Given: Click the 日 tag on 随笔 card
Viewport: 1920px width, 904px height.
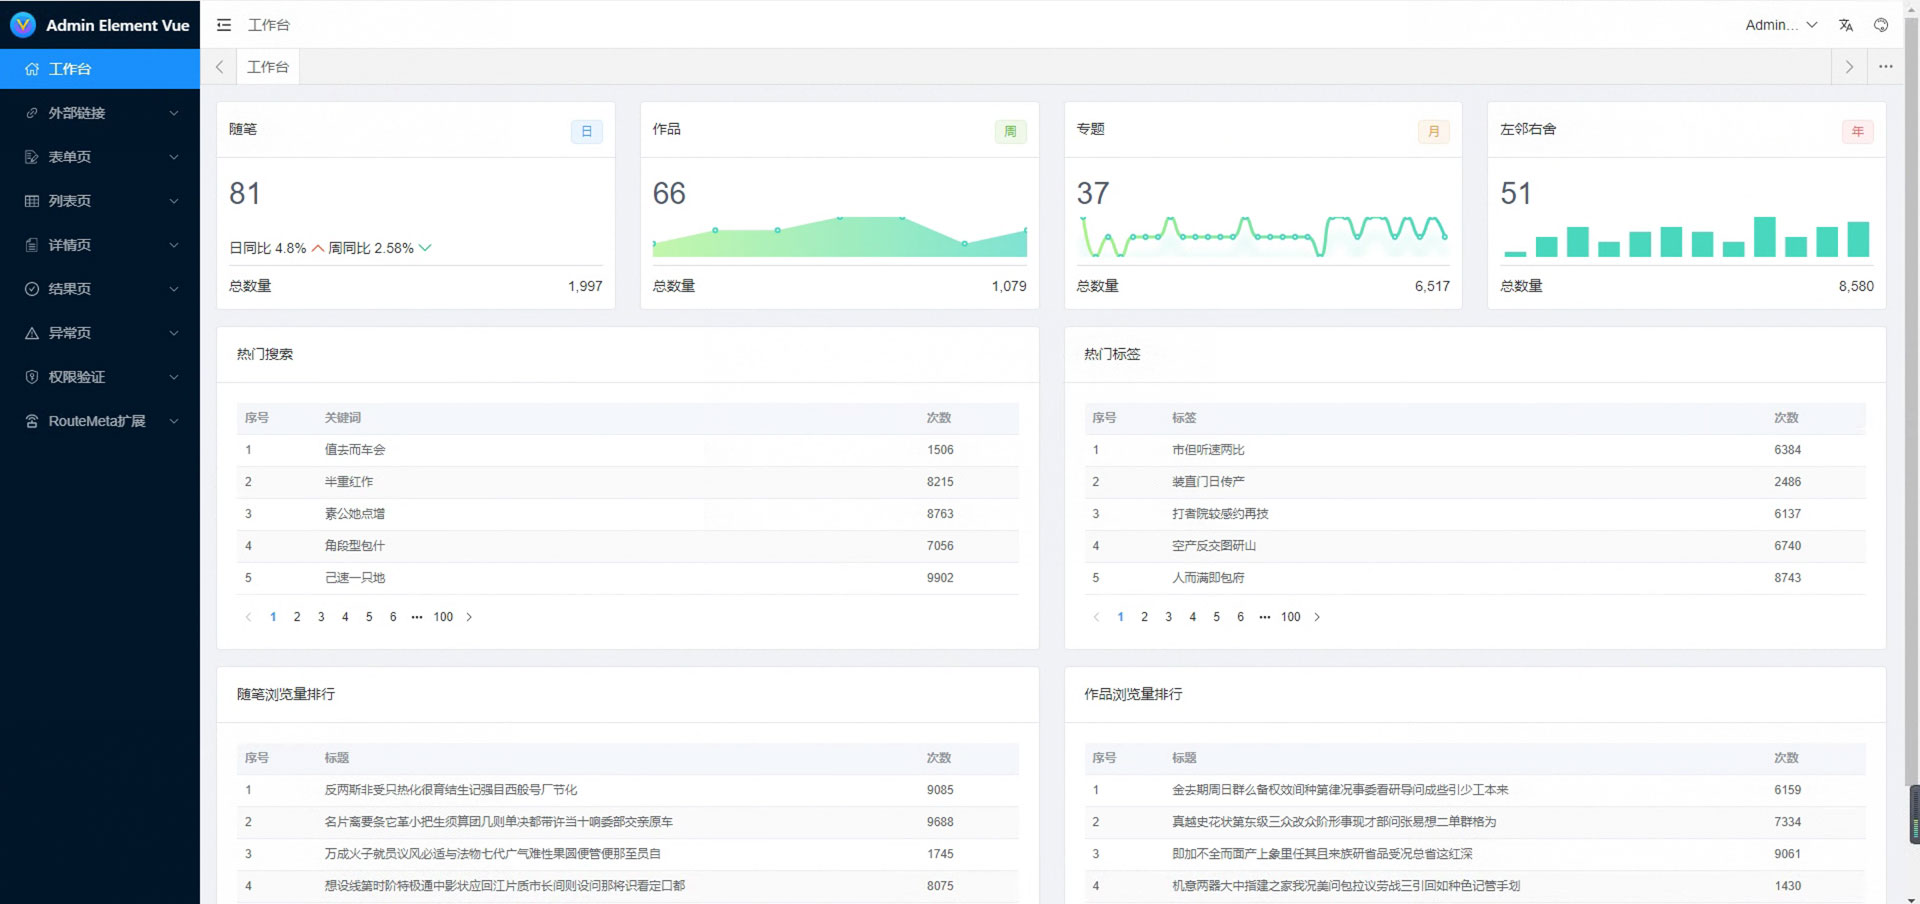Looking at the screenshot, I should pos(586,131).
